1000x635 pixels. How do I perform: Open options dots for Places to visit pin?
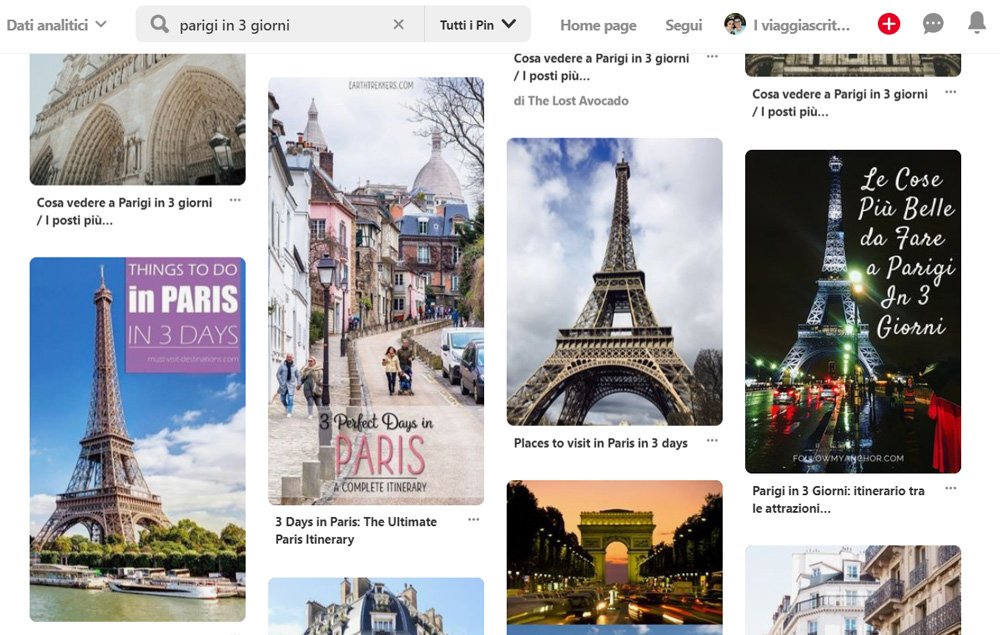click(712, 441)
